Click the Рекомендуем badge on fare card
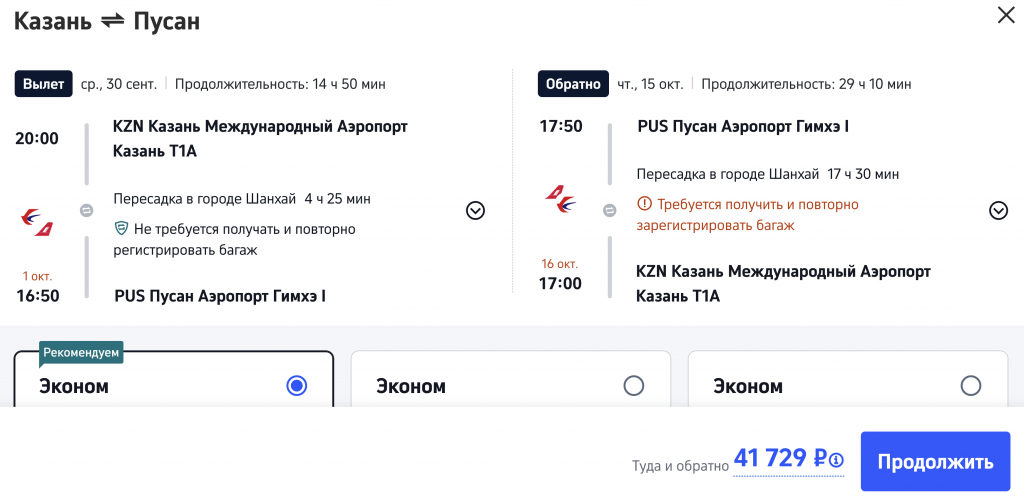Viewport: 1024px width, 496px height. 81,352
